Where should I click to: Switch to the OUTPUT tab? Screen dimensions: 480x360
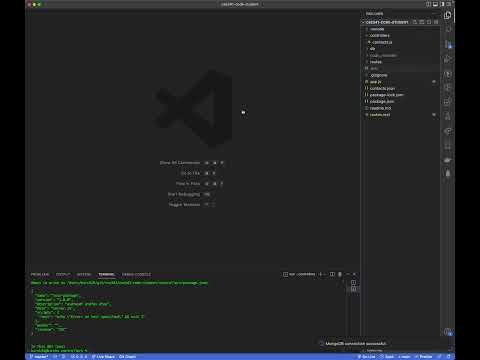pos(63,274)
